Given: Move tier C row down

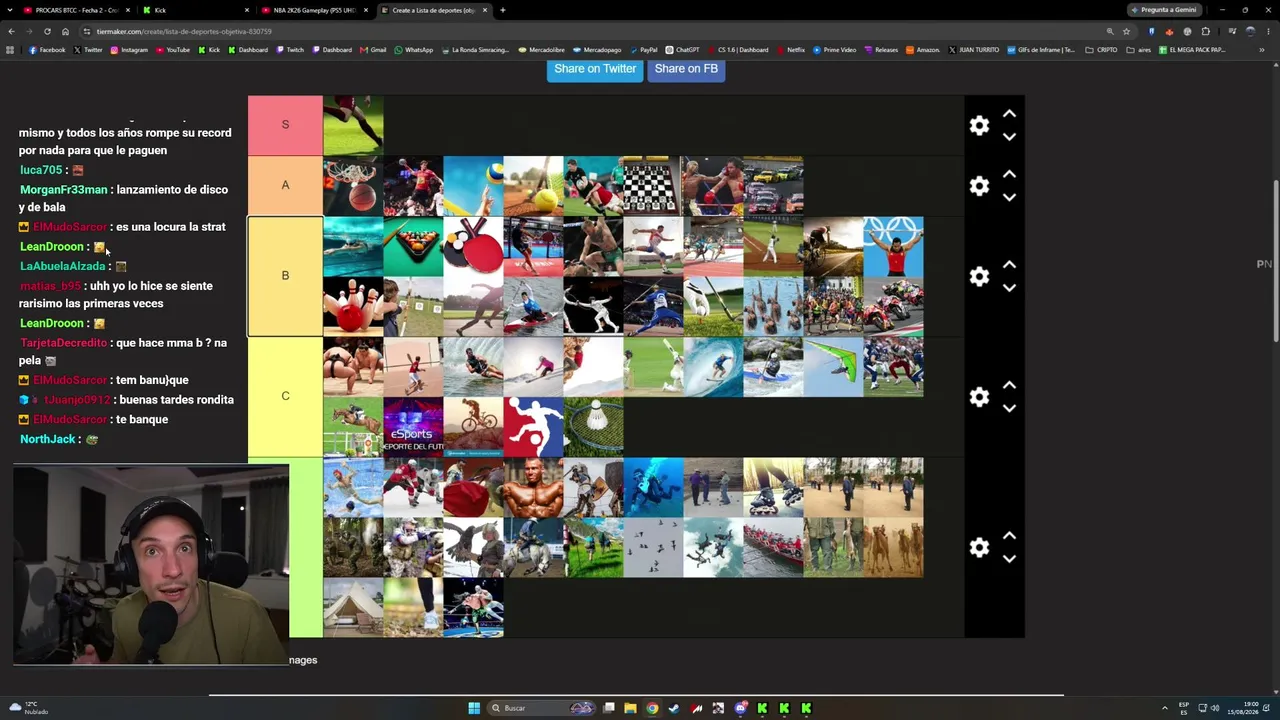Looking at the screenshot, I should [1009, 408].
